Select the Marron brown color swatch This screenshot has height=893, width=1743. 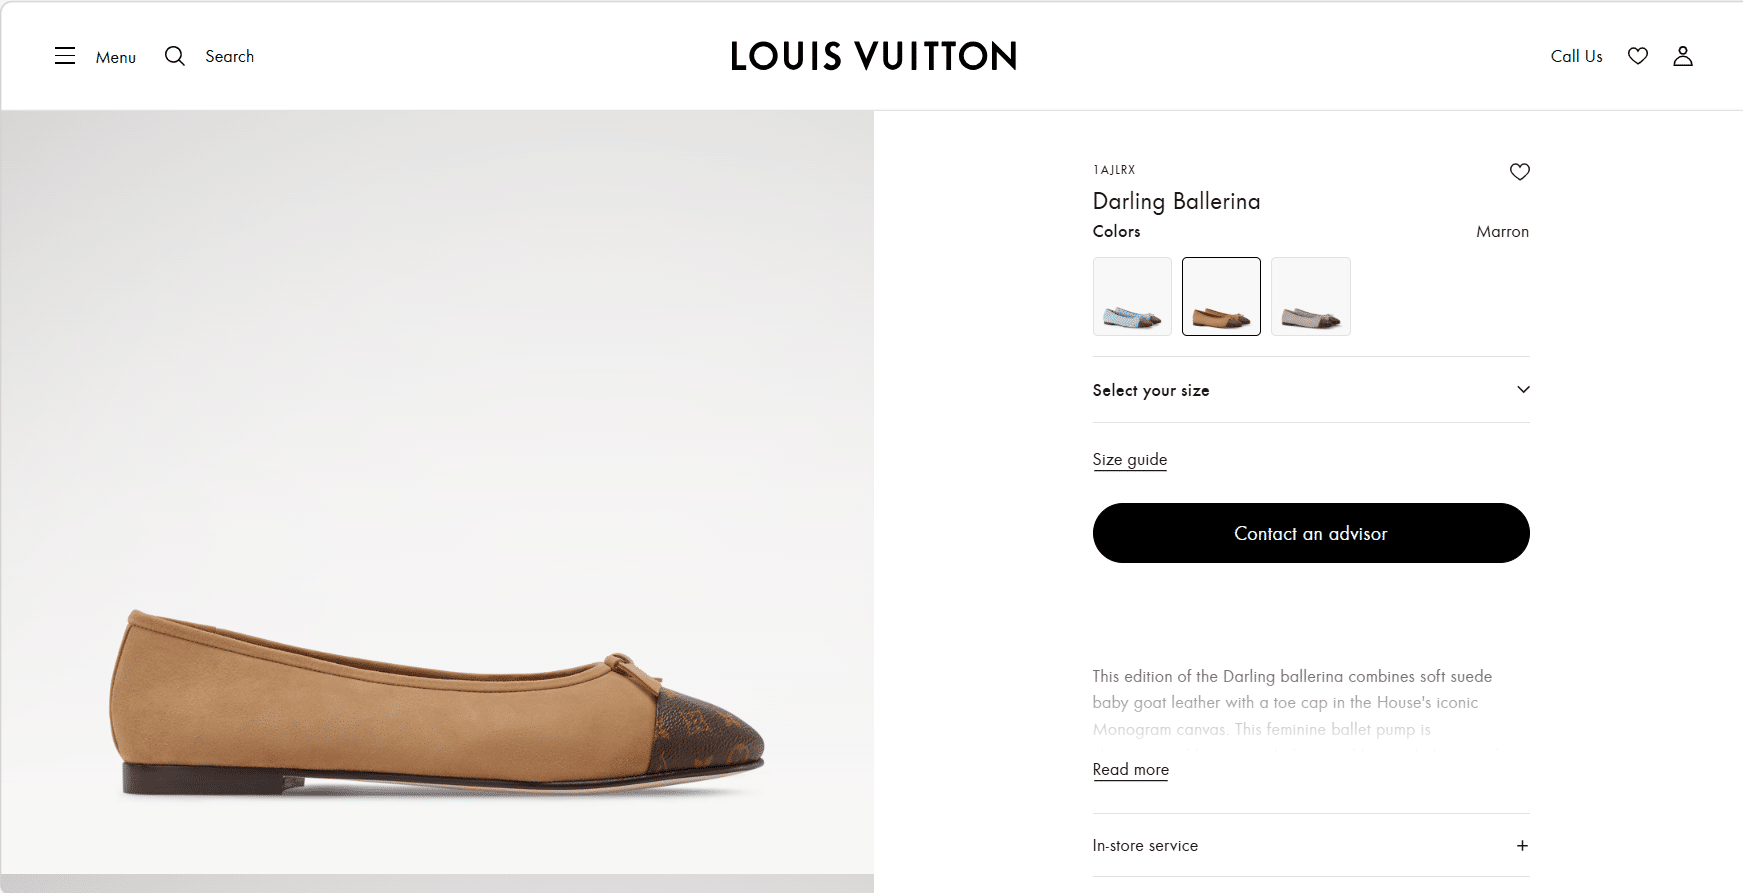pos(1221,297)
